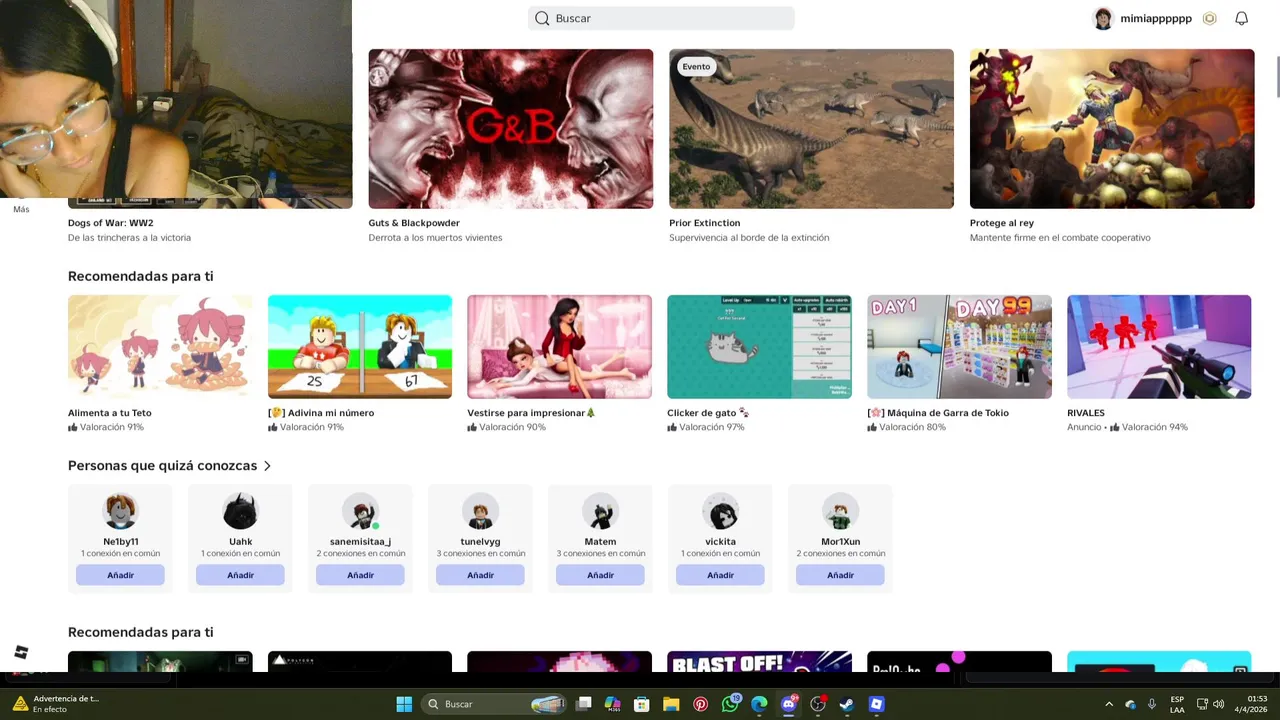Open Prior Extinction event thumbnail
The image size is (1280, 720).
[x=811, y=129]
